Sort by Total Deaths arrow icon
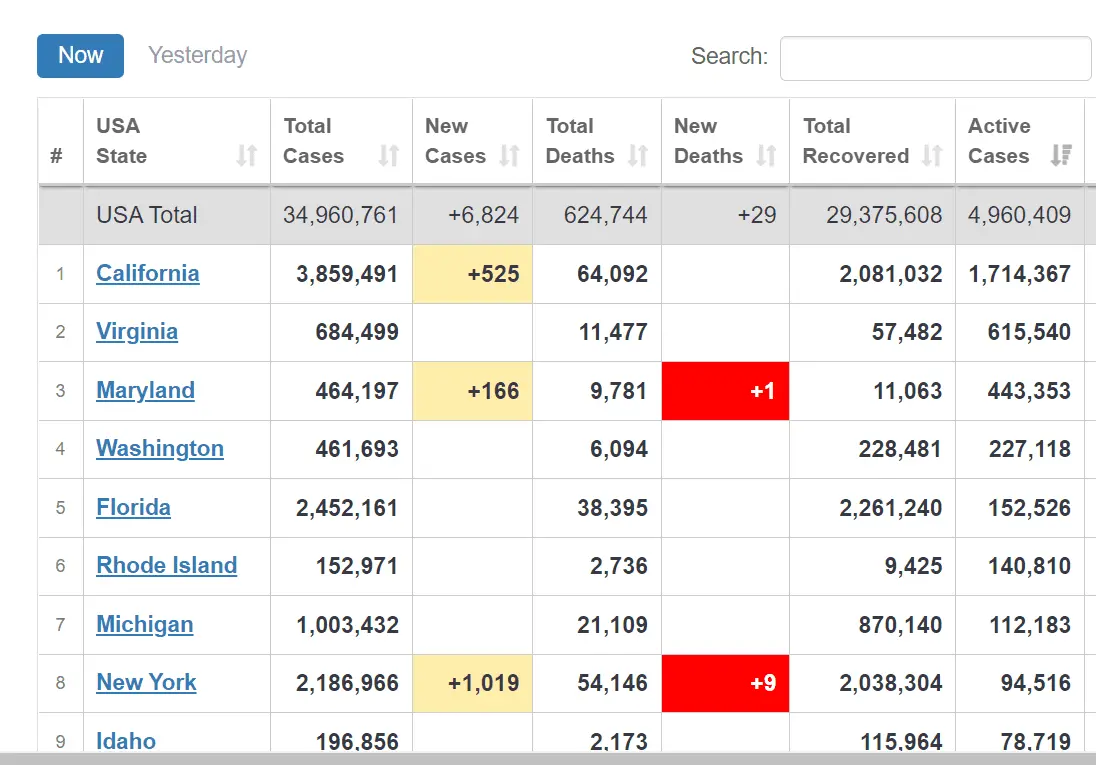 [637, 156]
